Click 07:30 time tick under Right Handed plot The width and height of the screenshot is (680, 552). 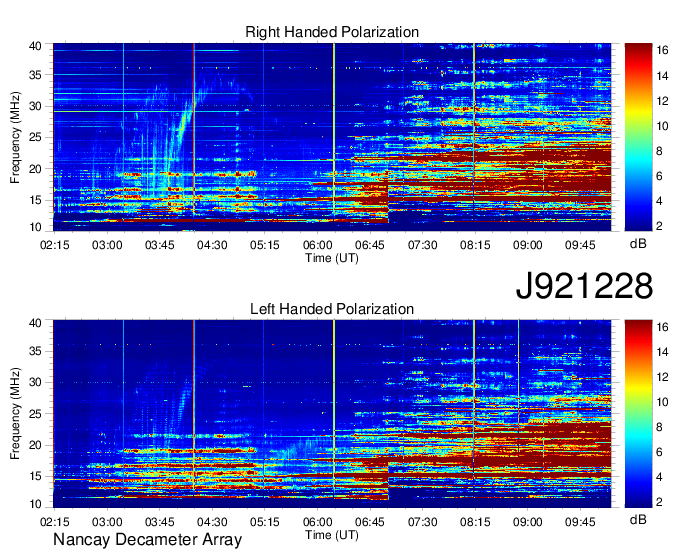coord(422,245)
